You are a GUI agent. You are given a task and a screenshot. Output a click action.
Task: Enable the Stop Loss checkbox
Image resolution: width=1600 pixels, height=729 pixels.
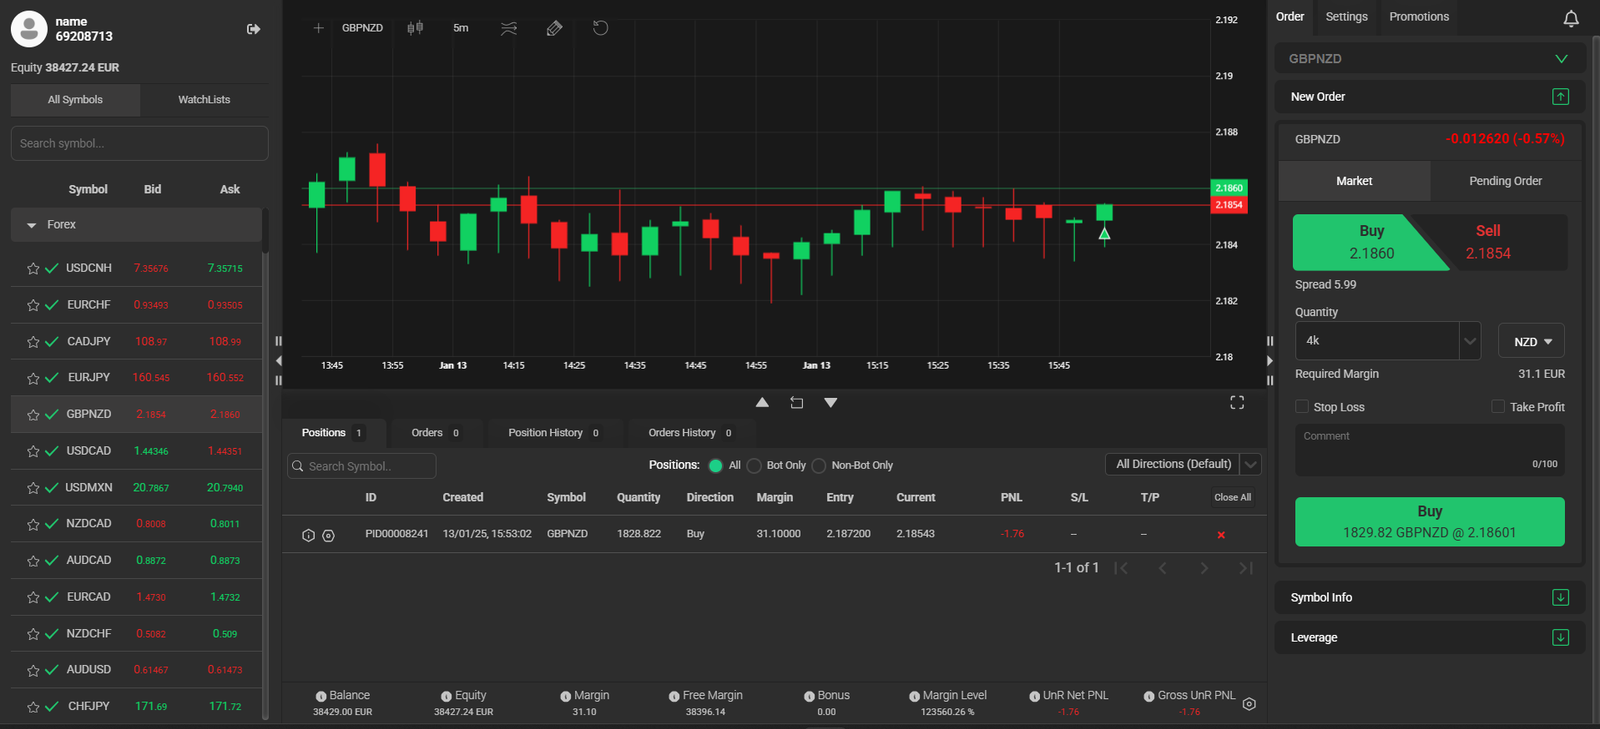pos(1302,406)
